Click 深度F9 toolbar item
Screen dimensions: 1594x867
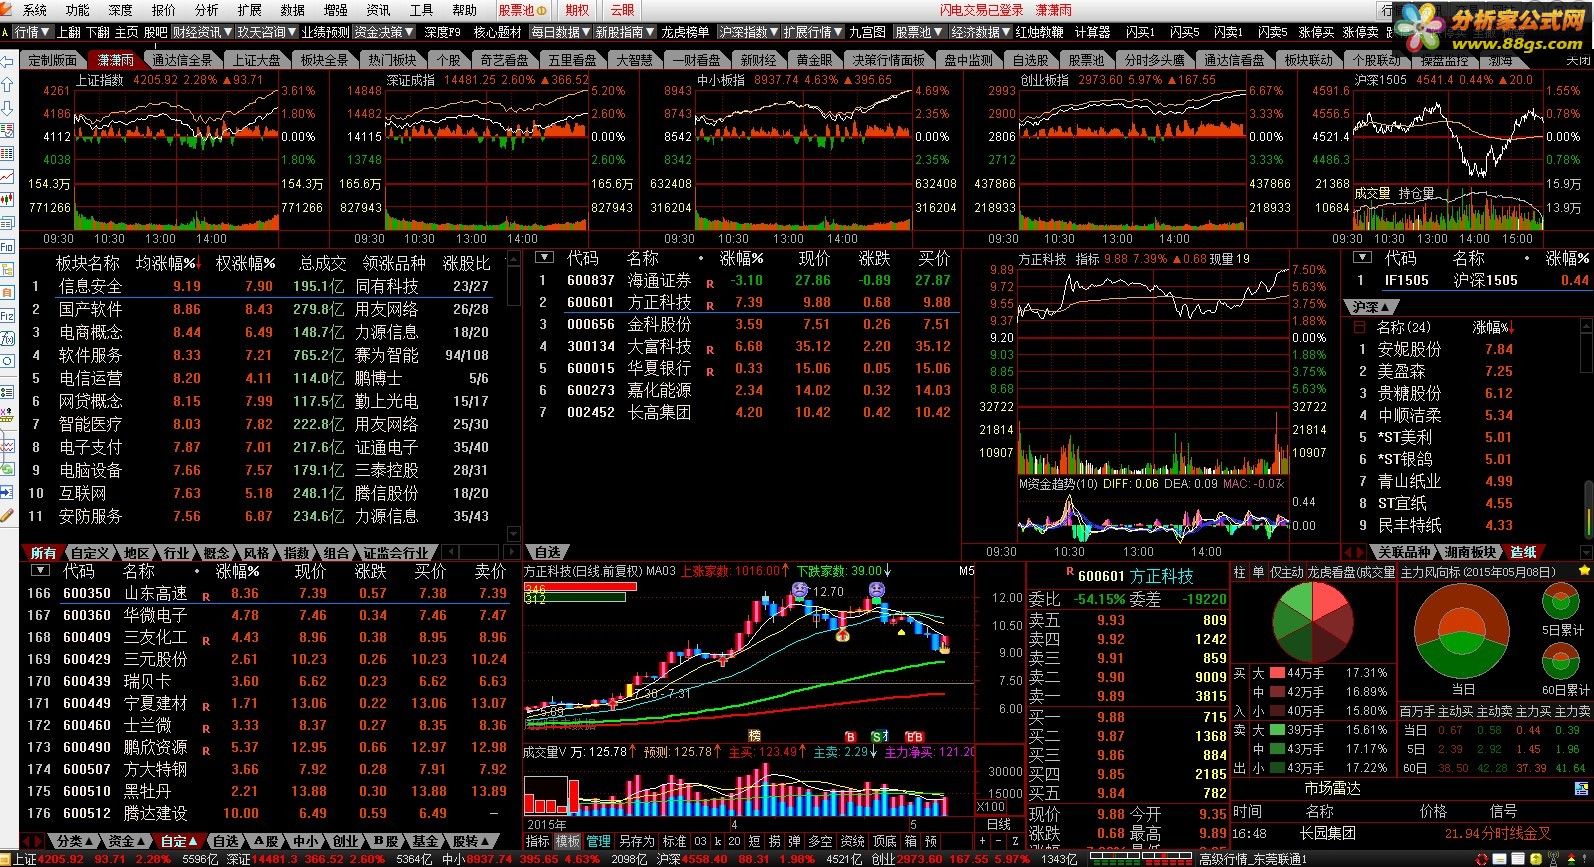pyautogui.click(x=443, y=32)
